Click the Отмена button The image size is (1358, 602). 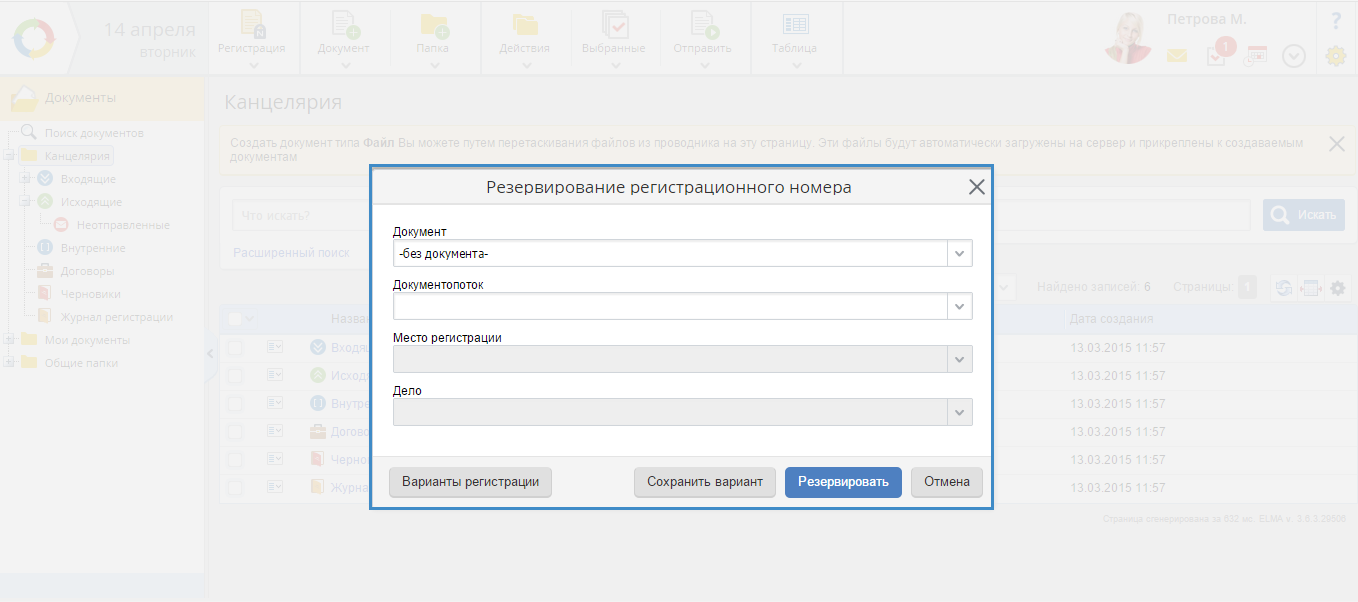[x=946, y=482]
